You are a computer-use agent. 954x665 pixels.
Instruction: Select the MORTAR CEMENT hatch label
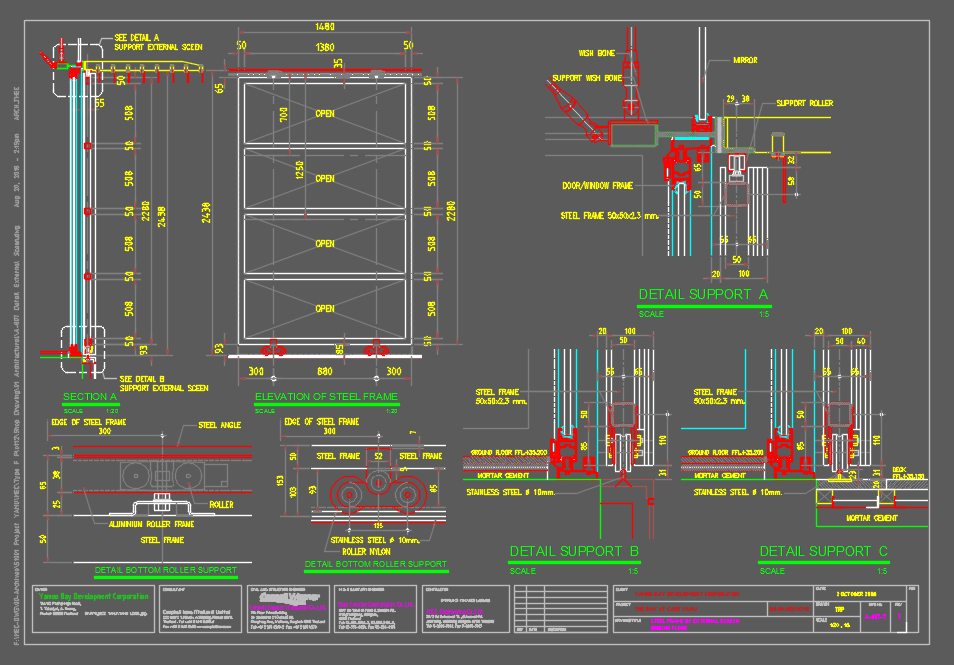coord(505,476)
